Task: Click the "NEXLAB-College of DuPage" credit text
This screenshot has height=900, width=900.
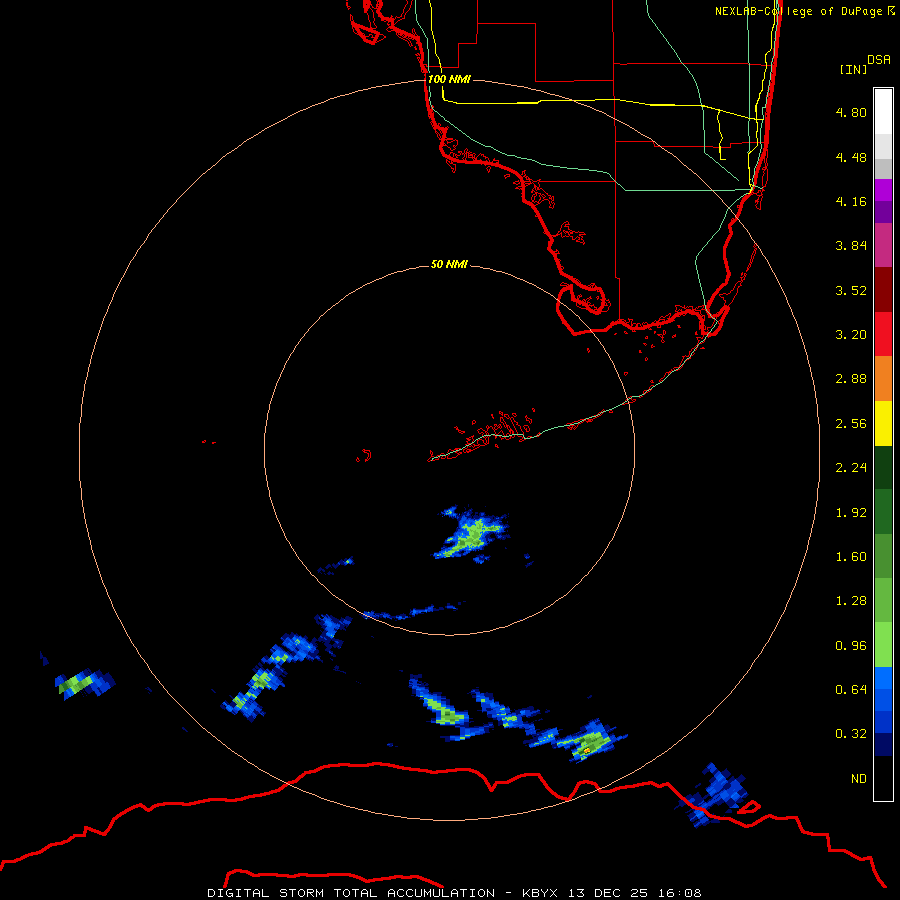Action: (x=798, y=11)
